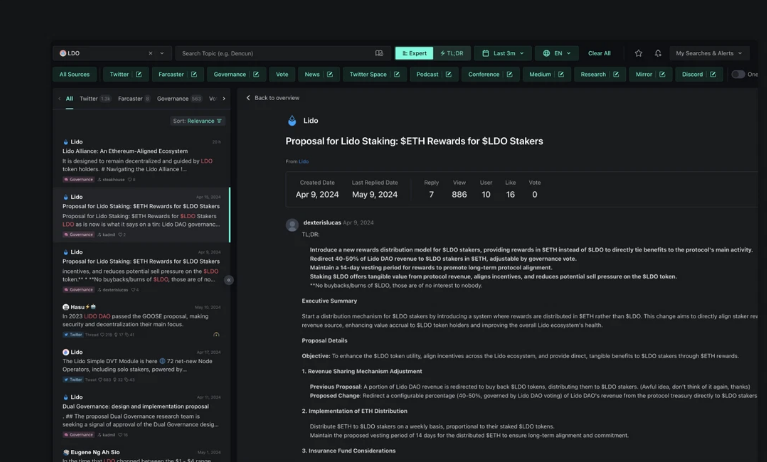
Task: Expand the LDO token selector dropdown arrow
Action: (162, 53)
